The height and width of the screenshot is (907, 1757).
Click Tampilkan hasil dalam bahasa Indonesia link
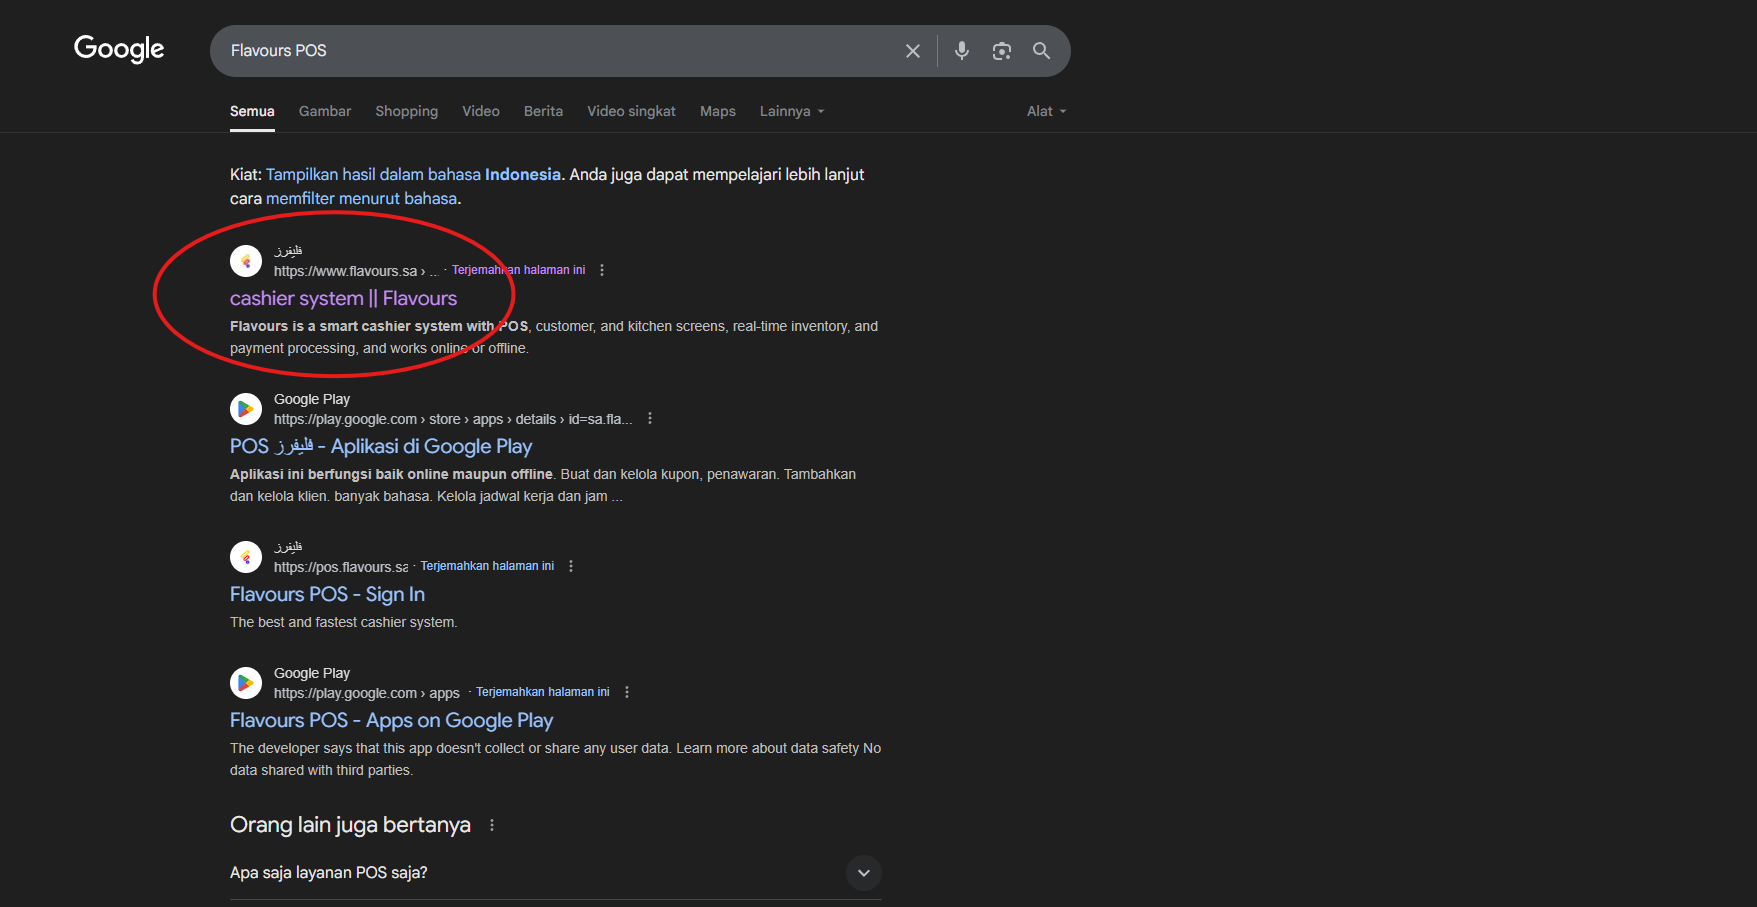point(413,174)
